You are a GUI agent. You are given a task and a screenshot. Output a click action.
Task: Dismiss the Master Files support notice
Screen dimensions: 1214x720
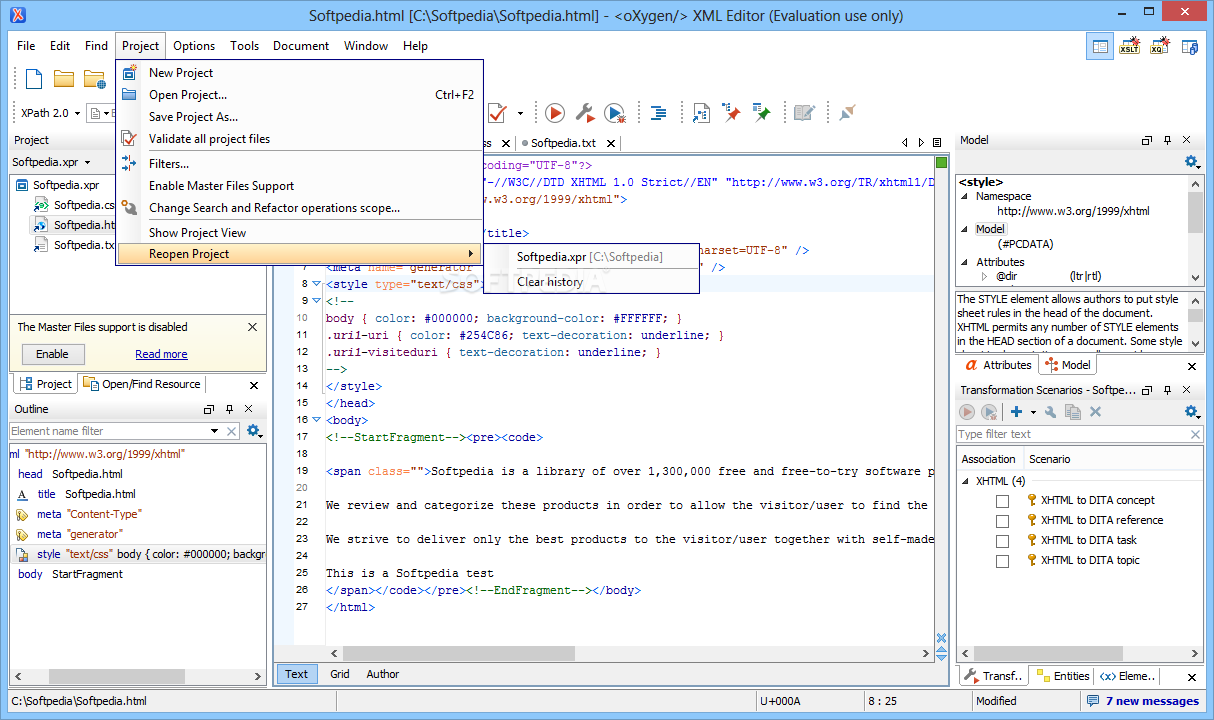252,327
